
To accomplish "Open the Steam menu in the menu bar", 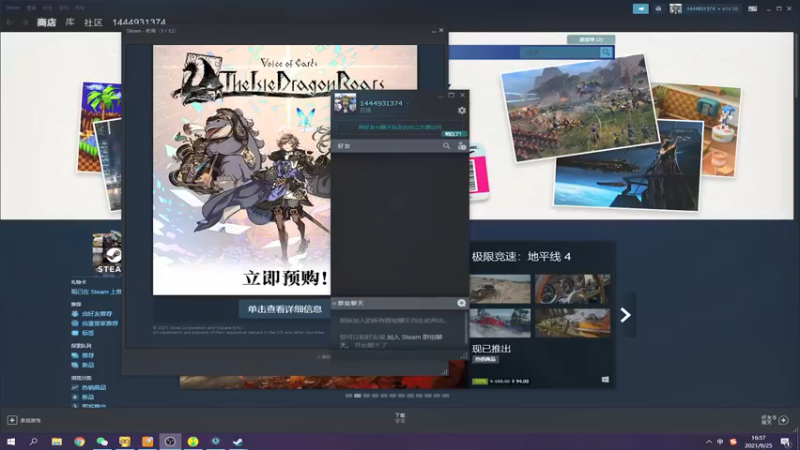I will (13, 8).
